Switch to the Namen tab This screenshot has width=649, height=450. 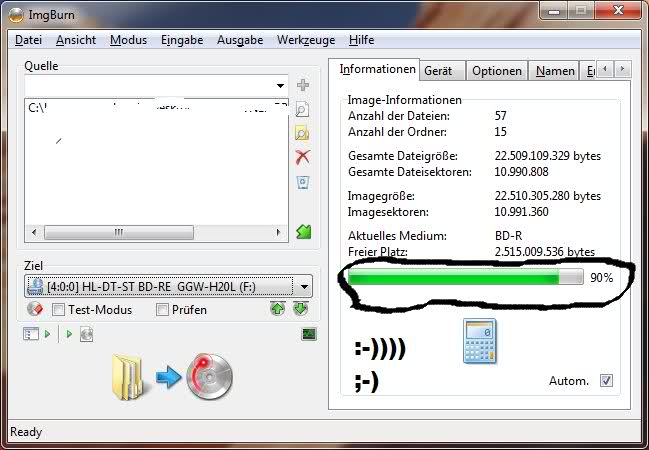(555, 71)
